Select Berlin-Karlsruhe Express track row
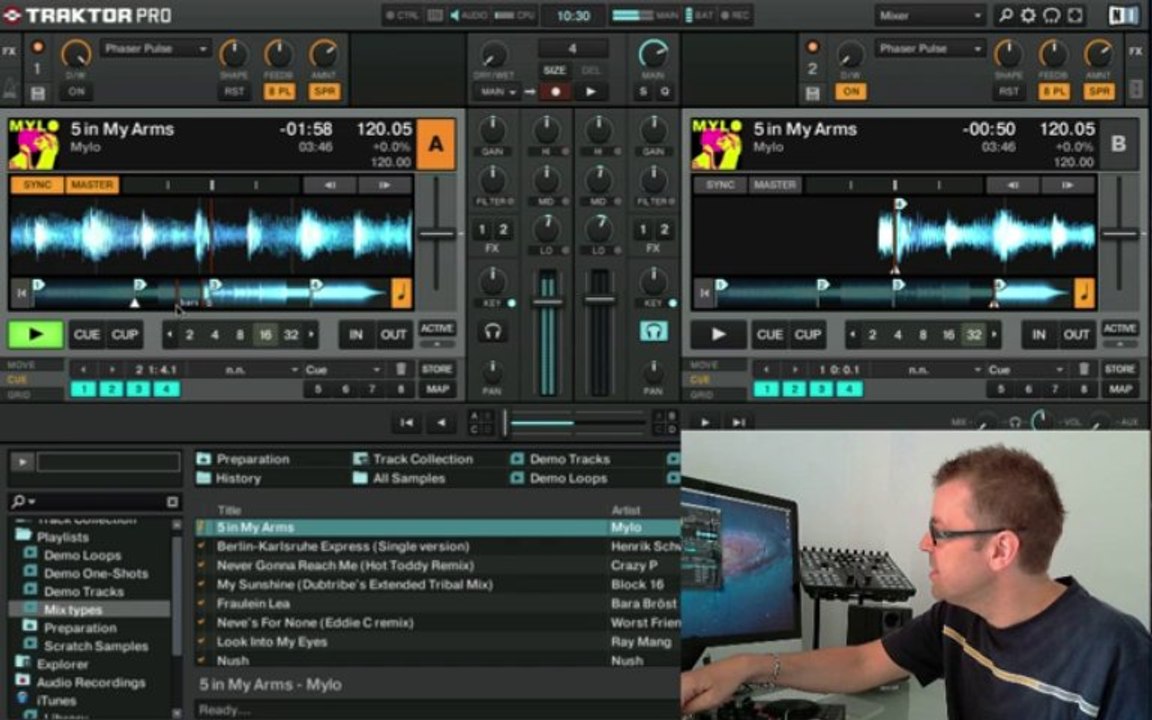The height and width of the screenshot is (720, 1152). (x=437, y=547)
